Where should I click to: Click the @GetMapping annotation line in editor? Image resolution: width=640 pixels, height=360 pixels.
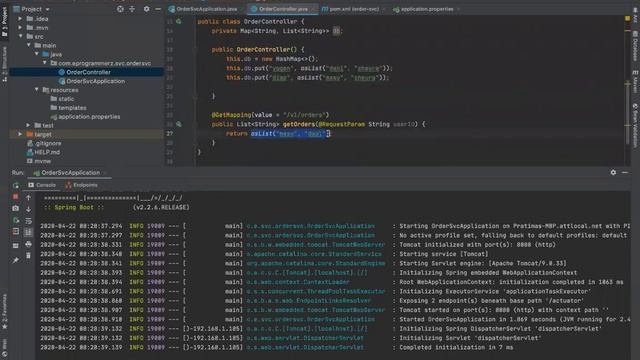270,115
